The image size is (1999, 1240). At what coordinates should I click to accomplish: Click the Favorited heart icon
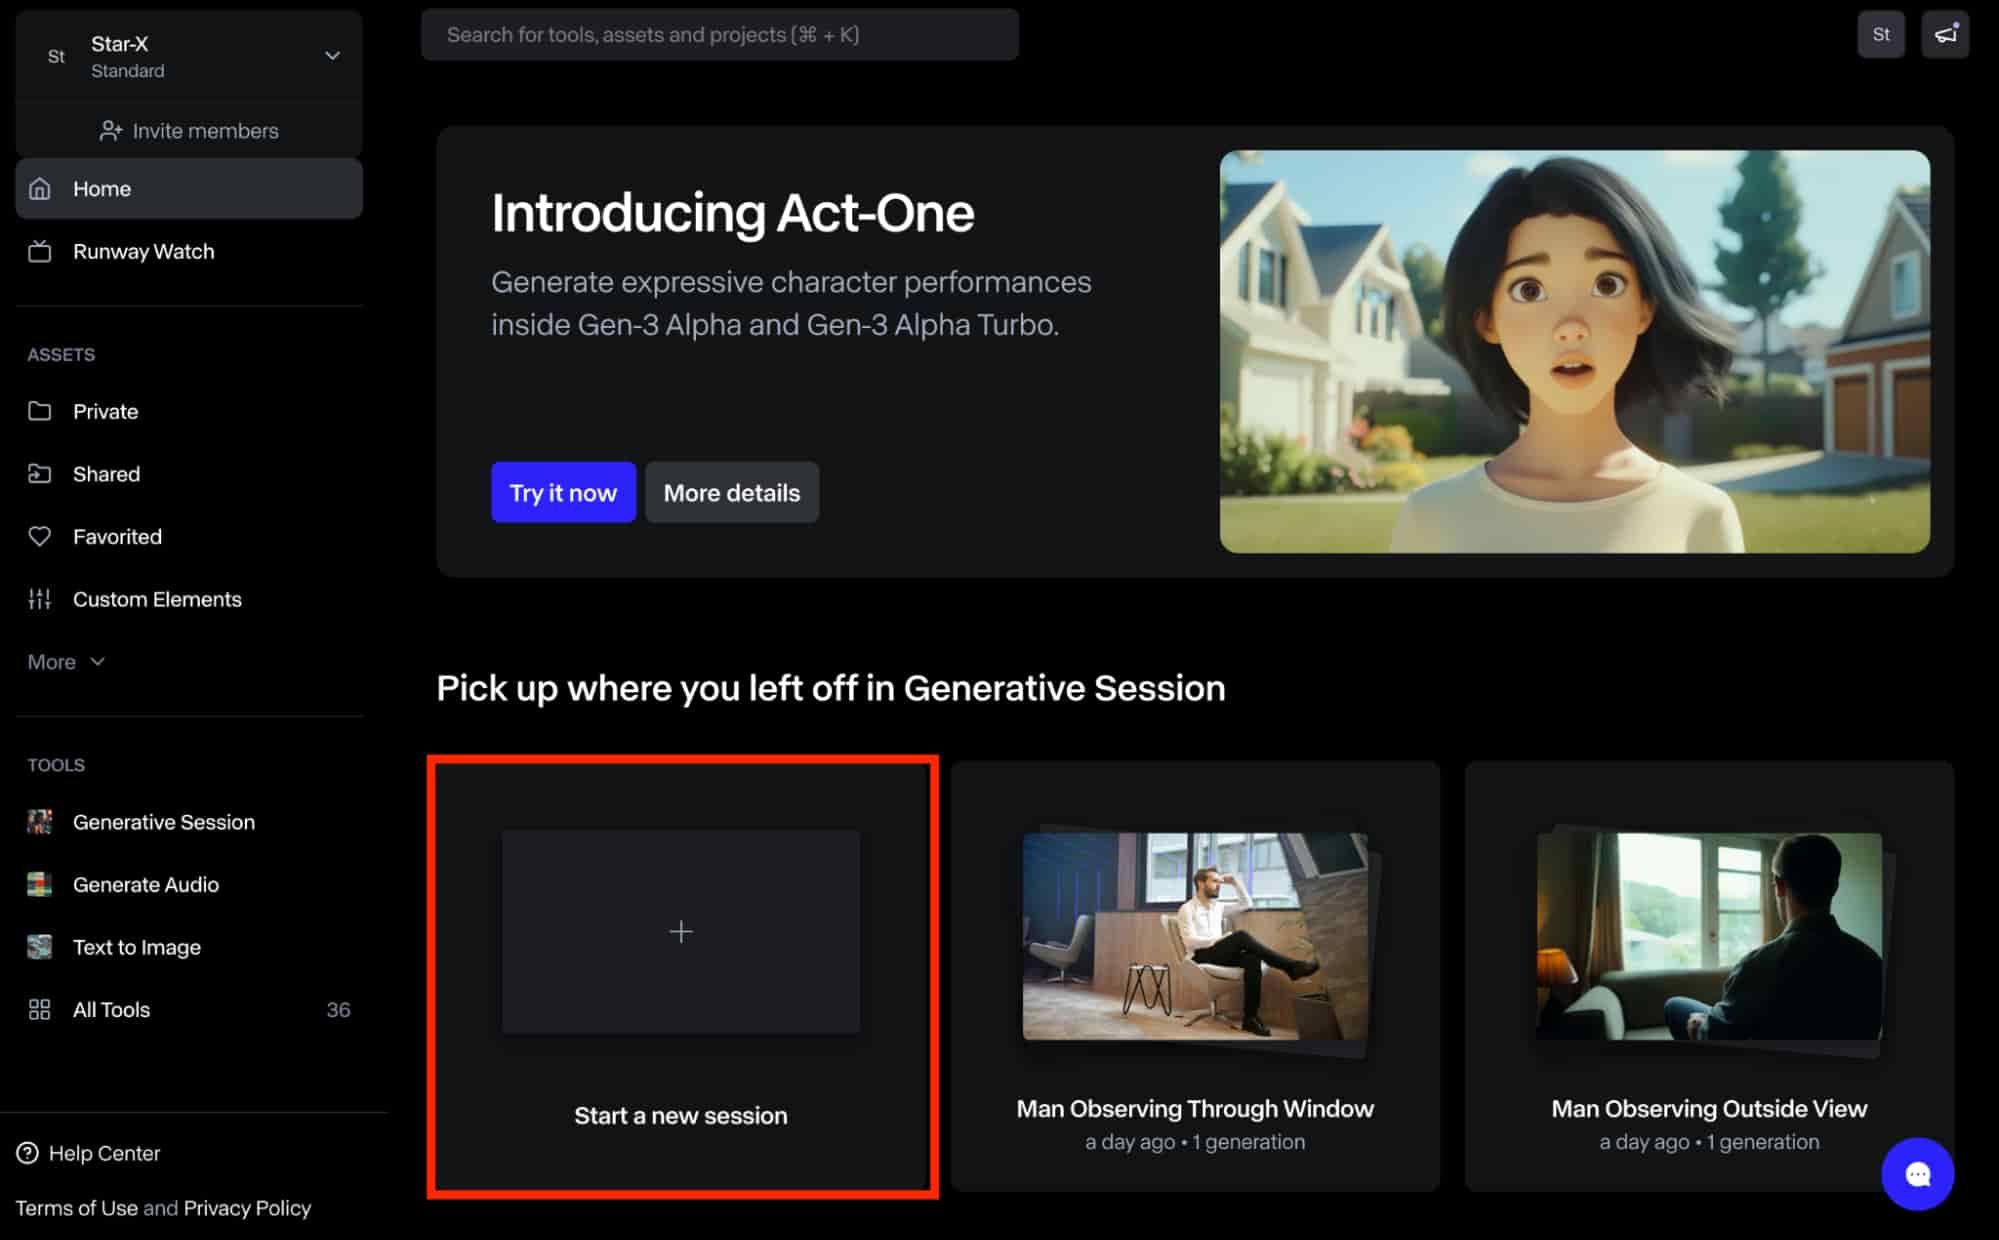pyautogui.click(x=39, y=537)
